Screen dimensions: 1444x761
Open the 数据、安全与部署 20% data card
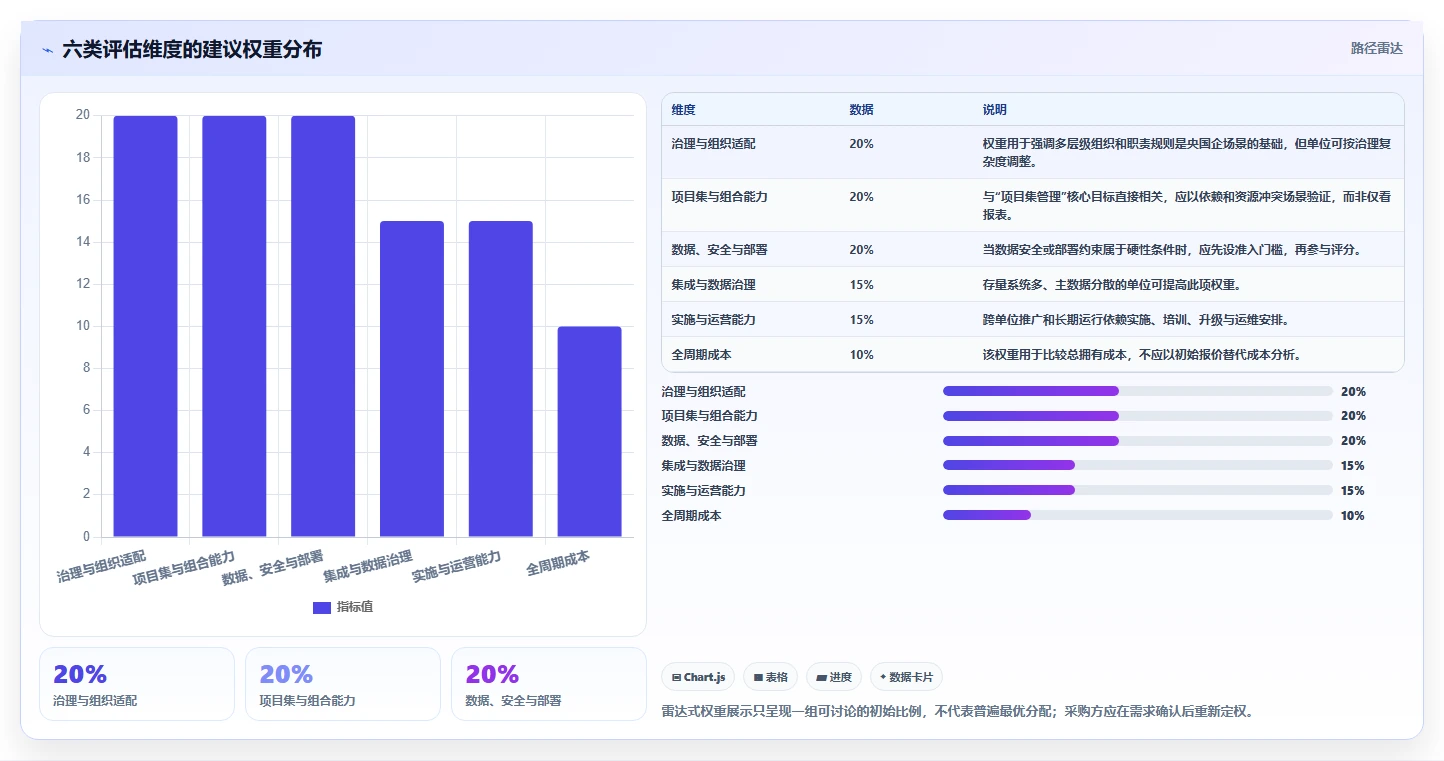pos(549,684)
